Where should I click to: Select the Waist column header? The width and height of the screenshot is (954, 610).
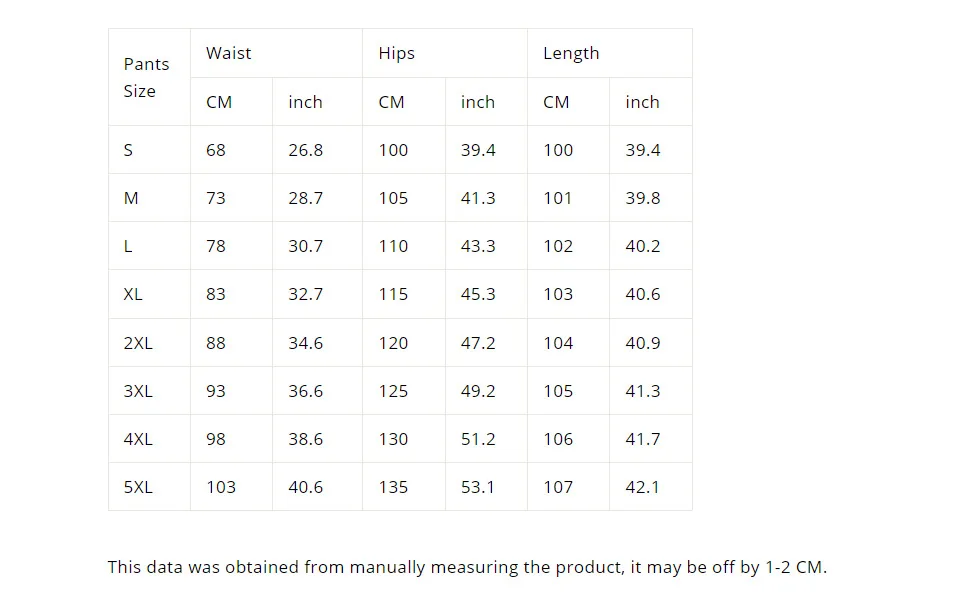[x=276, y=53]
